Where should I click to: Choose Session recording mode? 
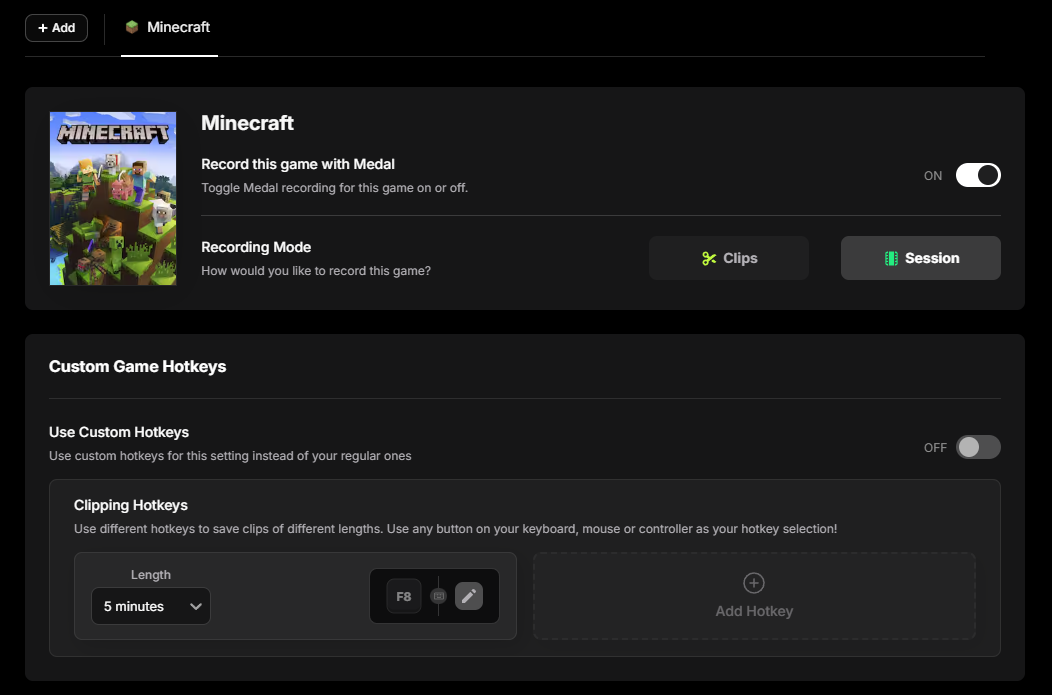(x=920, y=258)
